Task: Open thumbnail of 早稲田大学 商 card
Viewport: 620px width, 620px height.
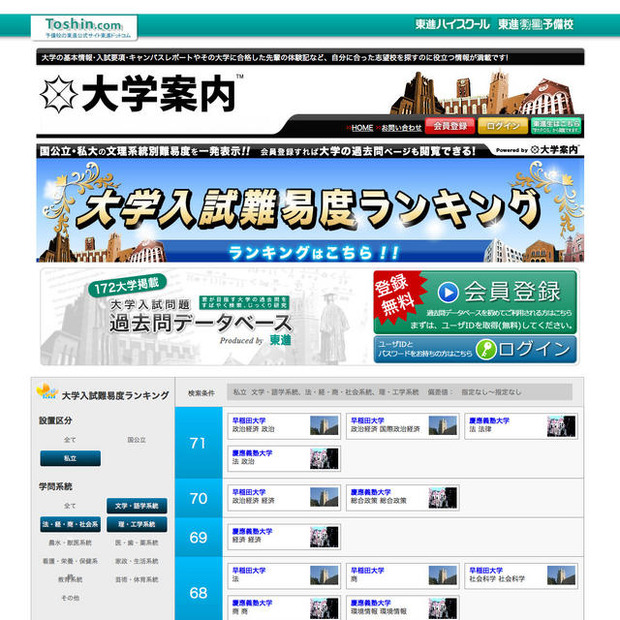Action: point(442,575)
